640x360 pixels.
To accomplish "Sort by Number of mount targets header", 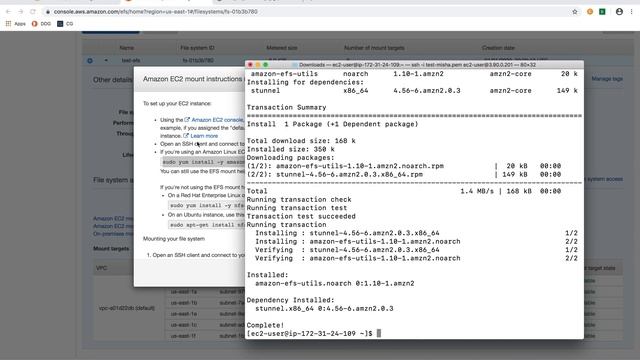I will coord(374,48).
